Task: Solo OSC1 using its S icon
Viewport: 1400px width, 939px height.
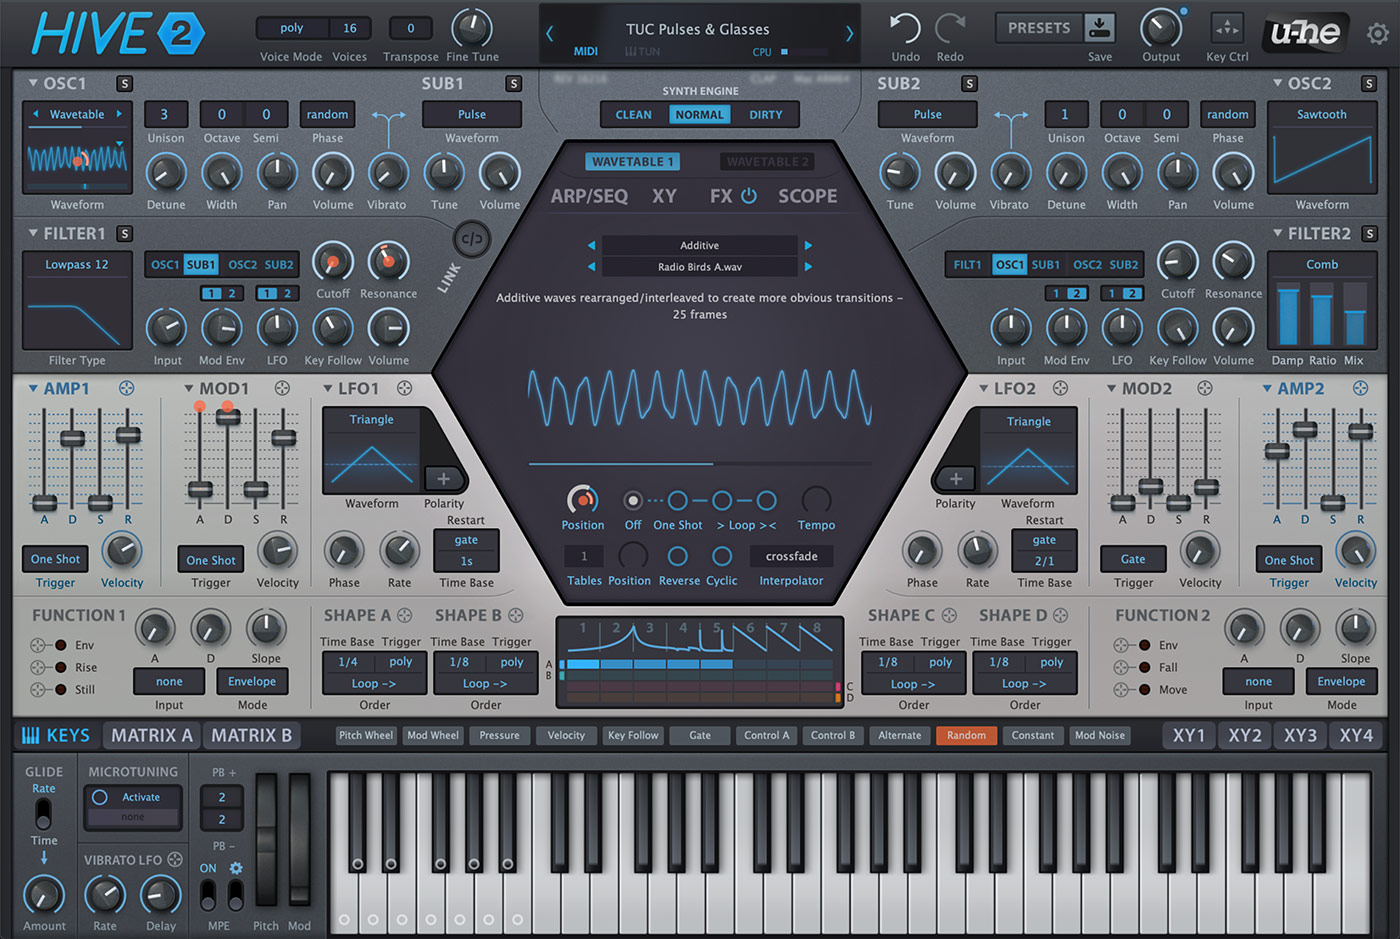Action: 124,84
